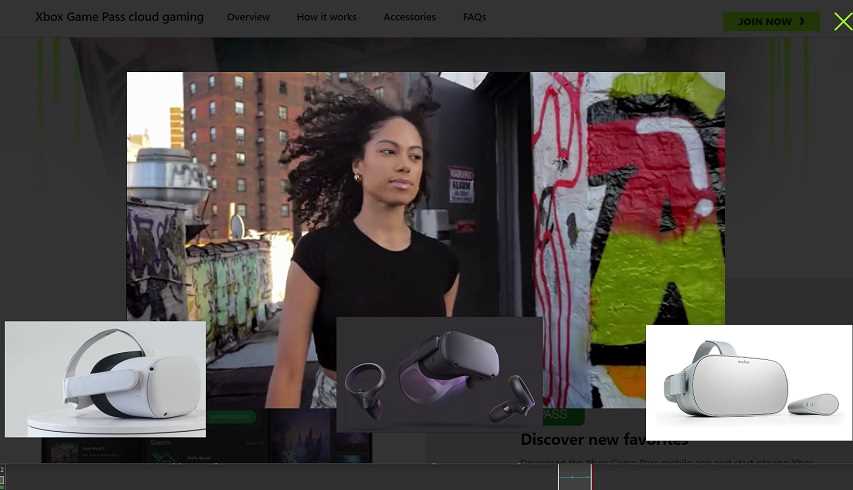
Task: Click the JOIN NOW button
Action: pos(770,21)
